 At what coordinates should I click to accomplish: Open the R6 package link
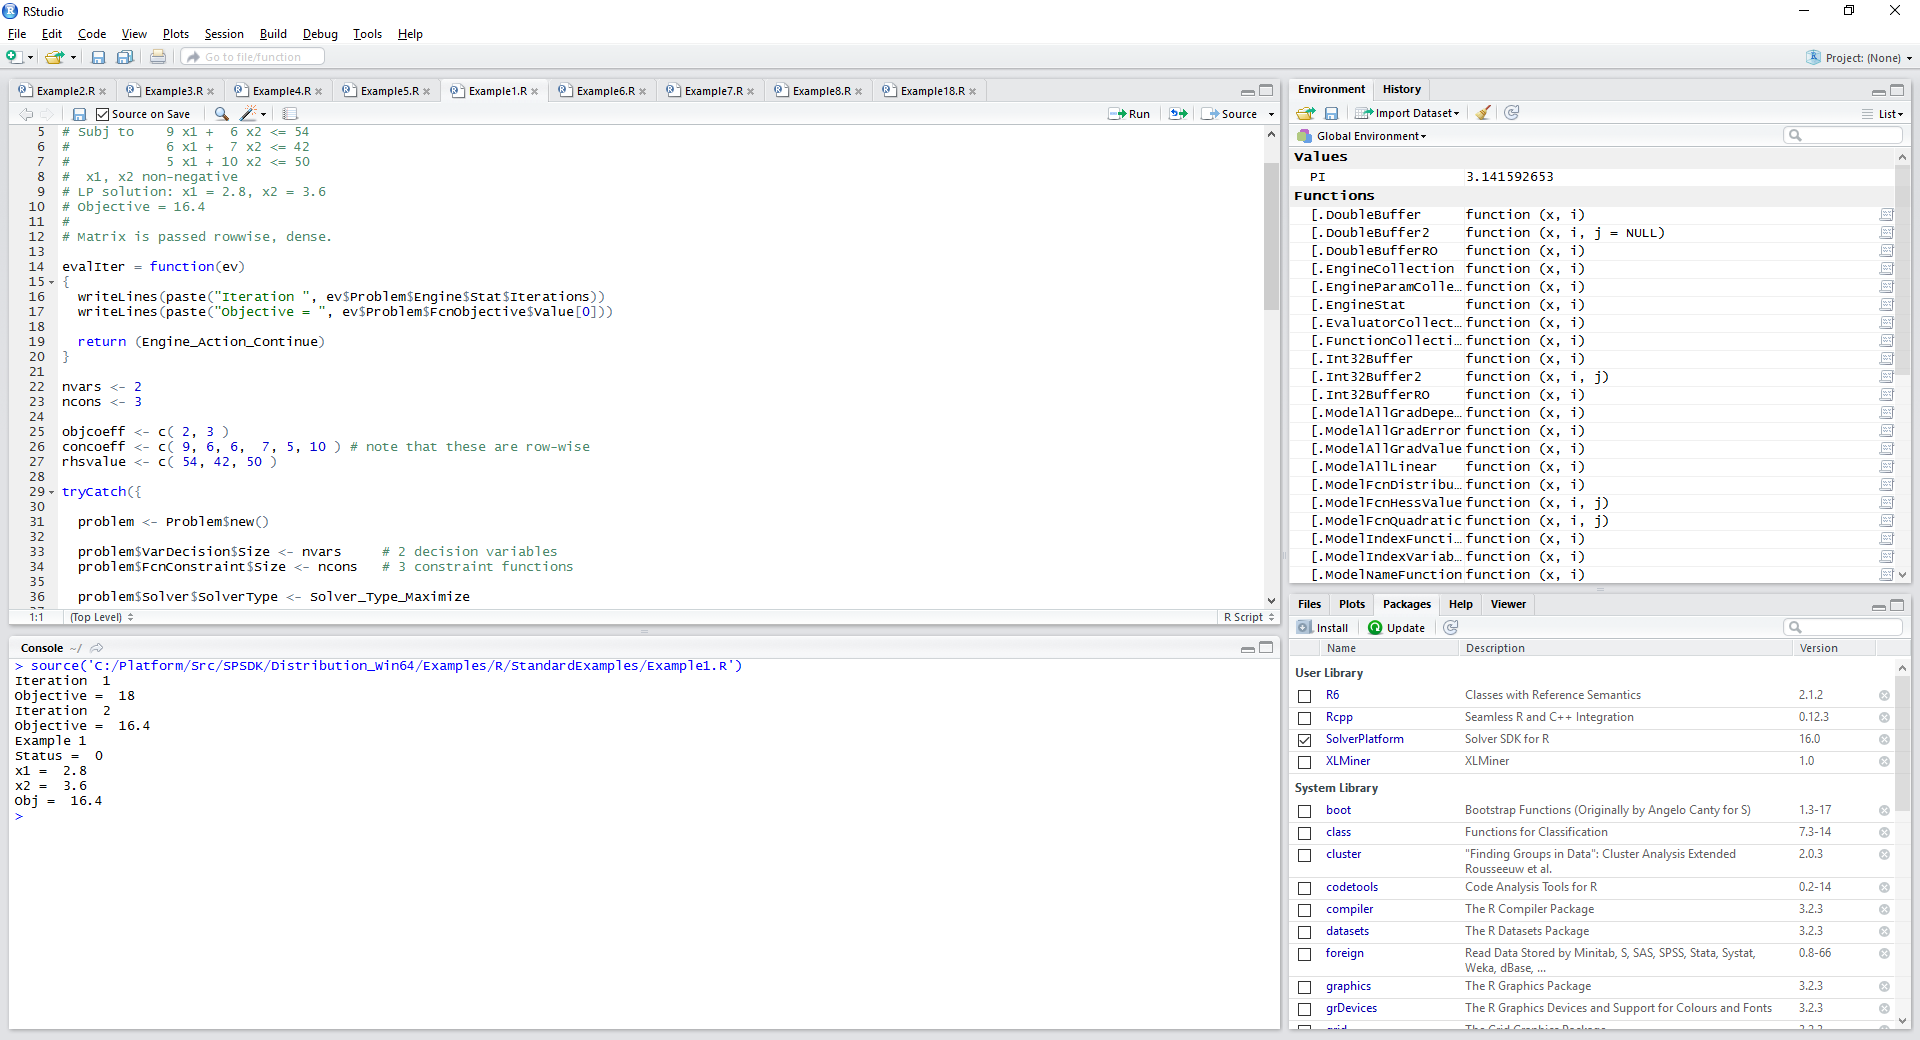(1332, 695)
